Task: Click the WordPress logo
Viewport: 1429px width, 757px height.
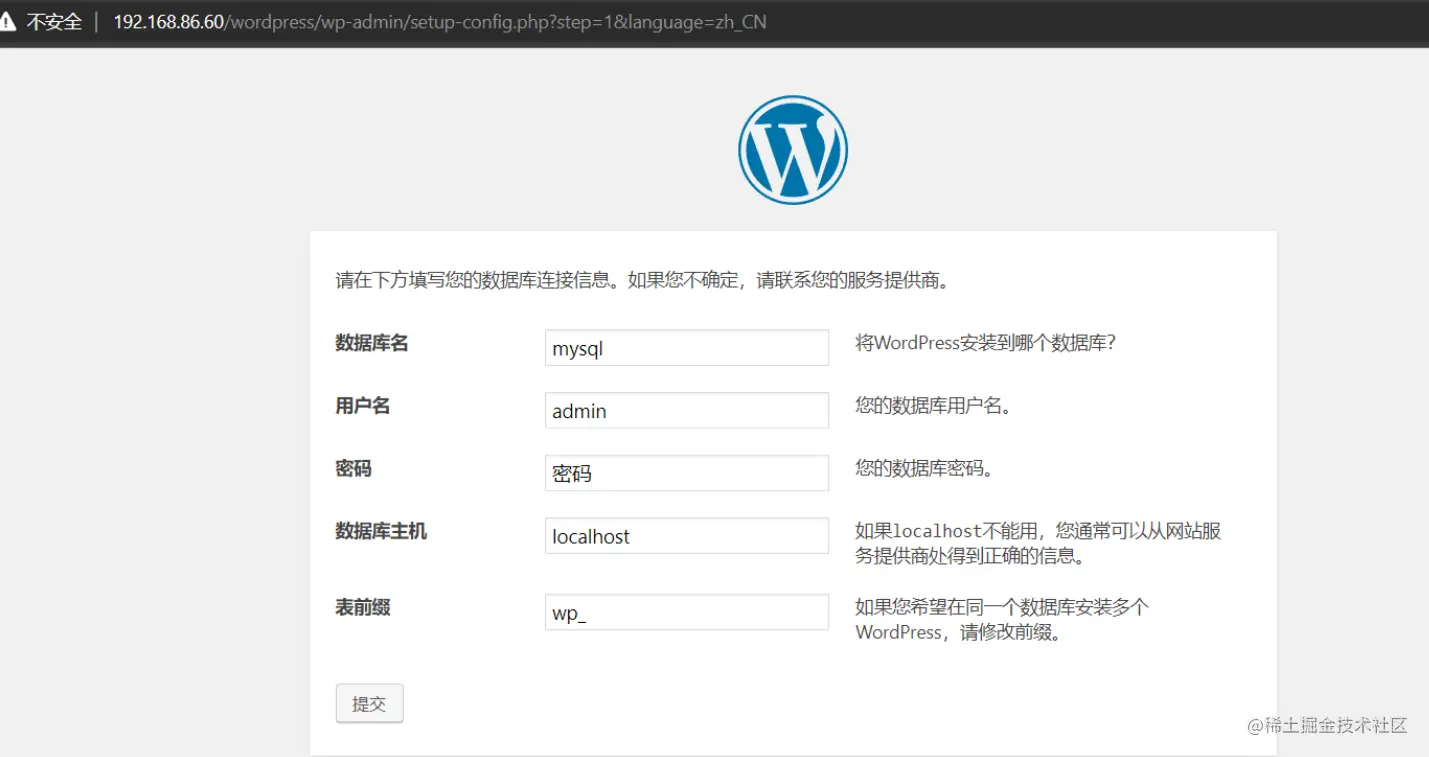Action: point(793,150)
